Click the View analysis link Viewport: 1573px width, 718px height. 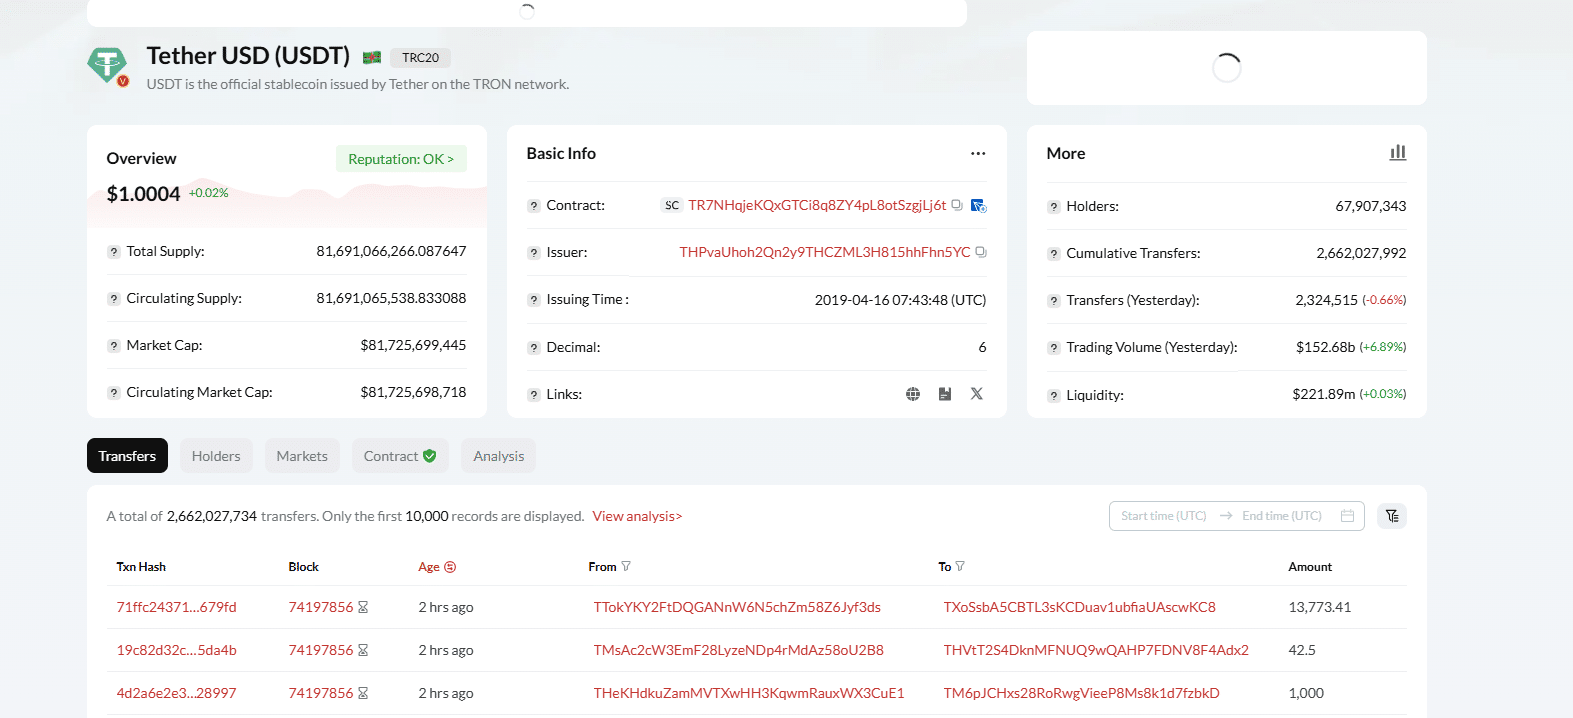(x=637, y=516)
